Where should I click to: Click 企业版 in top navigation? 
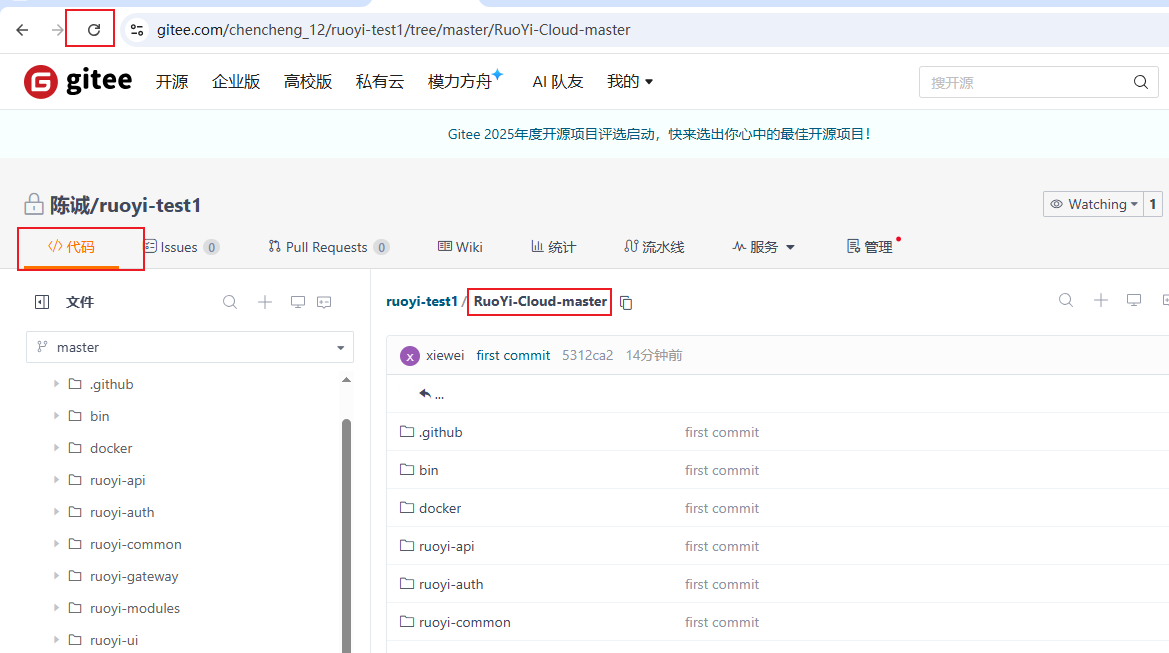click(236, 81)
